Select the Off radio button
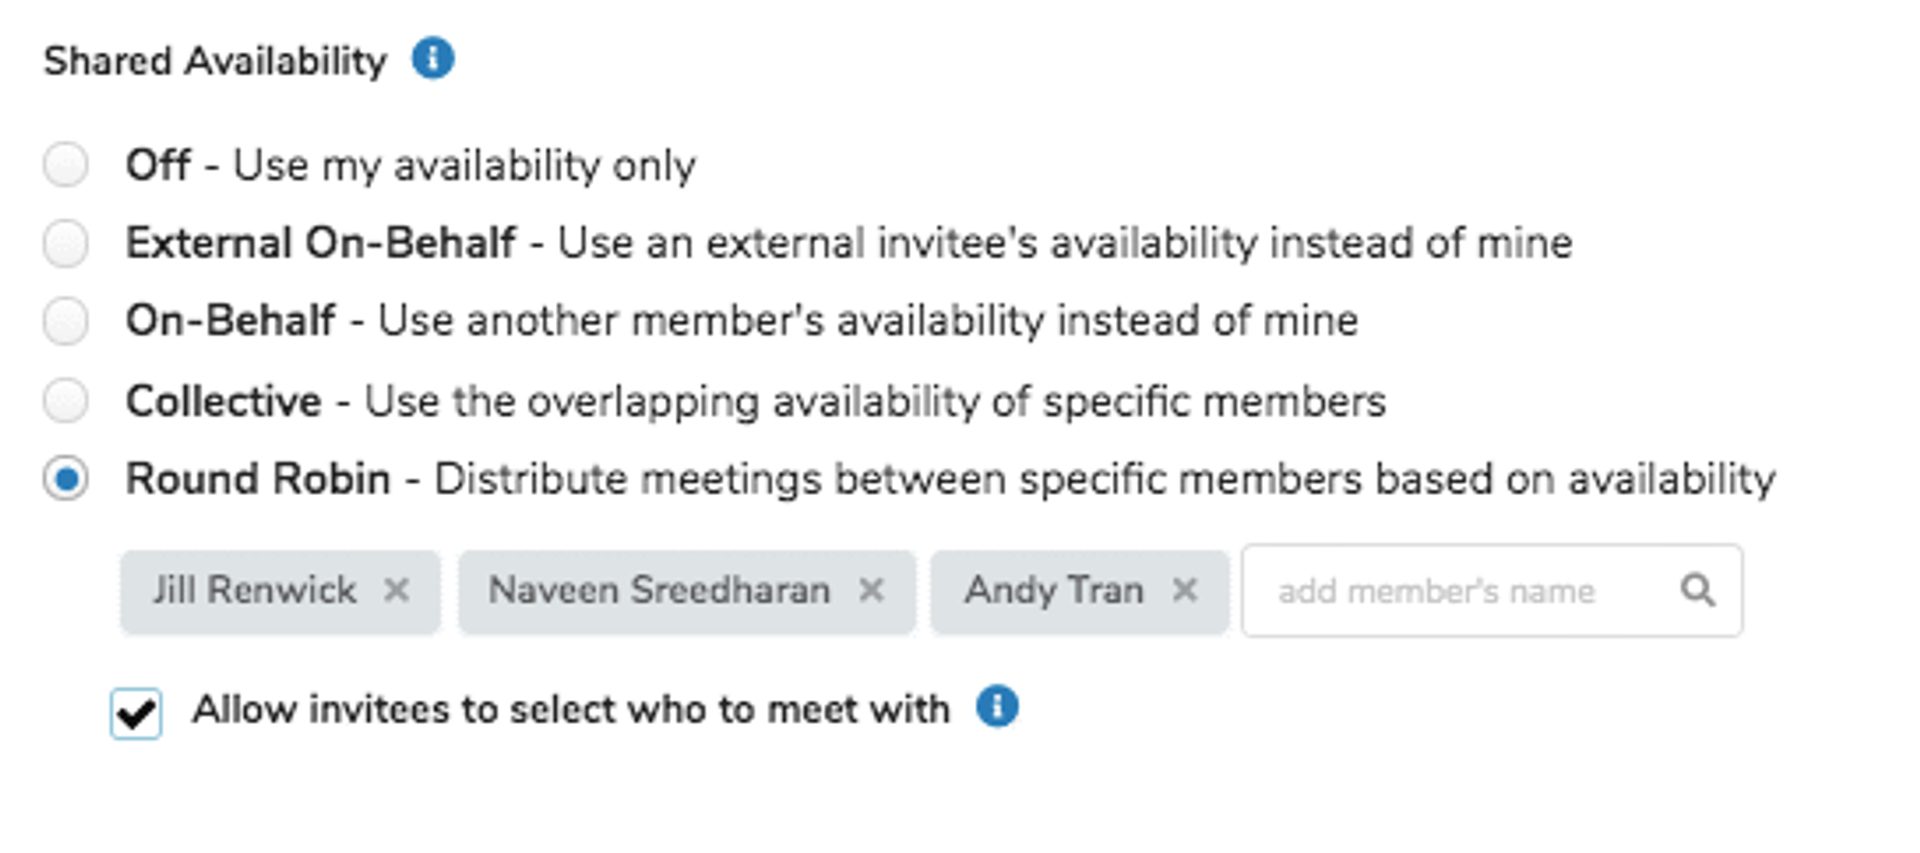 66,165
